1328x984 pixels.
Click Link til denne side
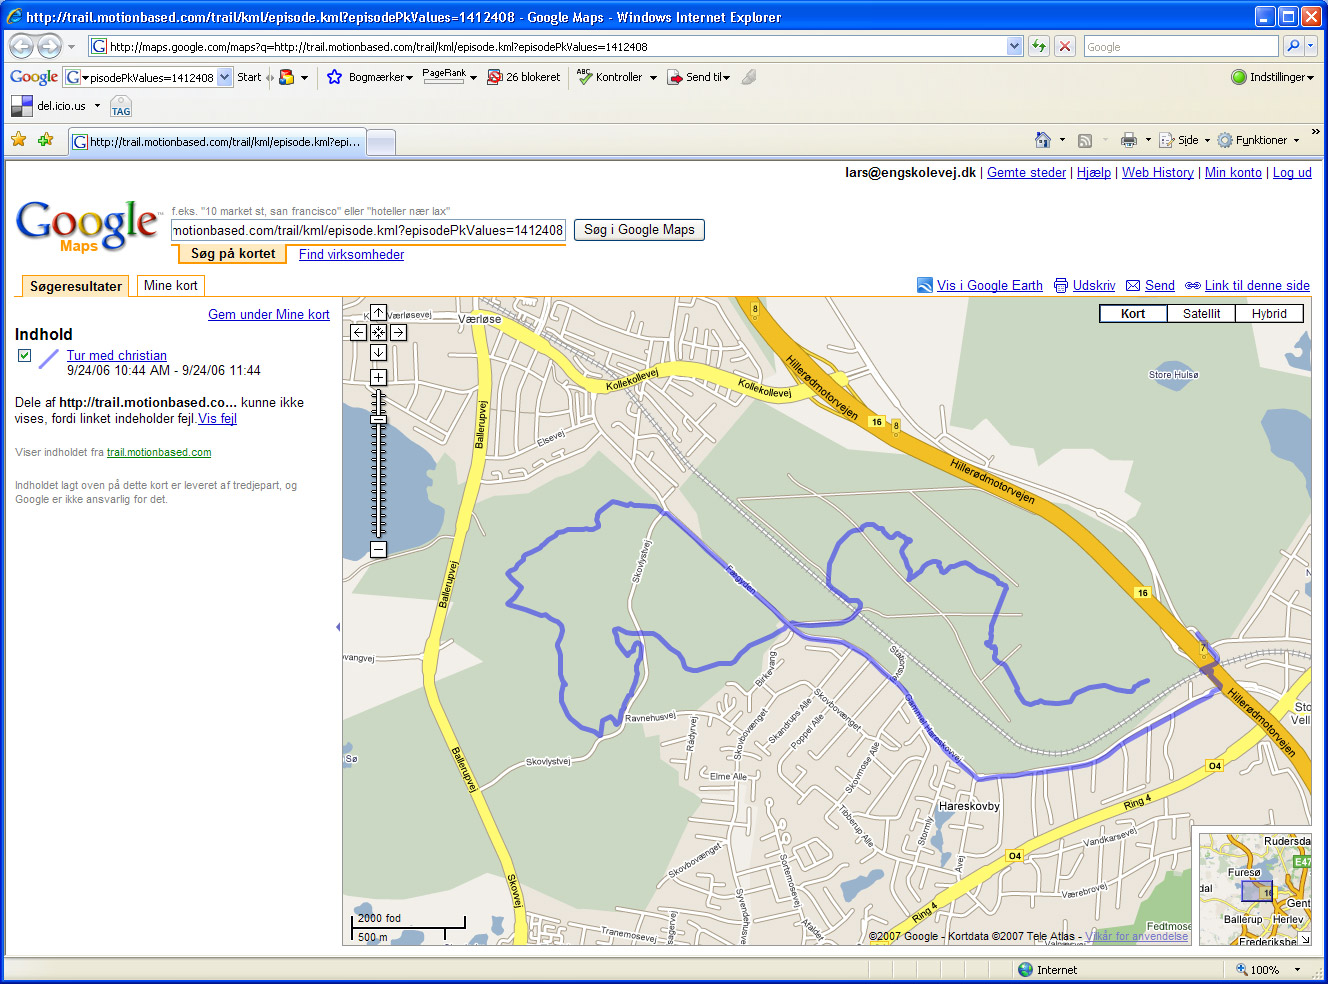click(1257, 285)
